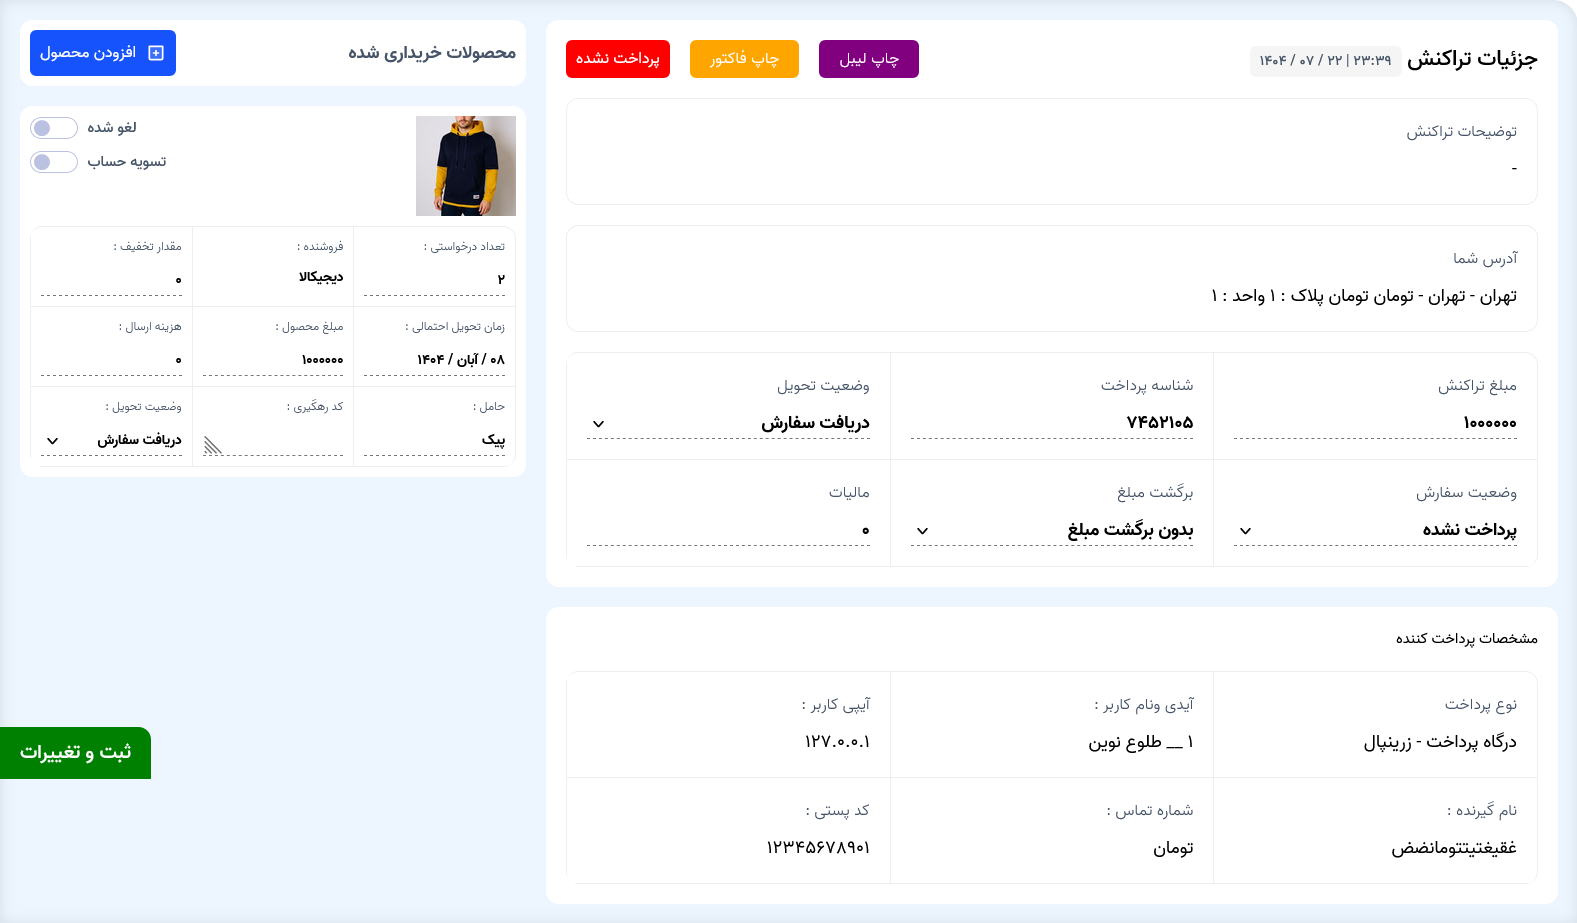This screenshot has height=923, width=1577.
Task: Click the red پرداخت نشده button
Action: [617, 59]
